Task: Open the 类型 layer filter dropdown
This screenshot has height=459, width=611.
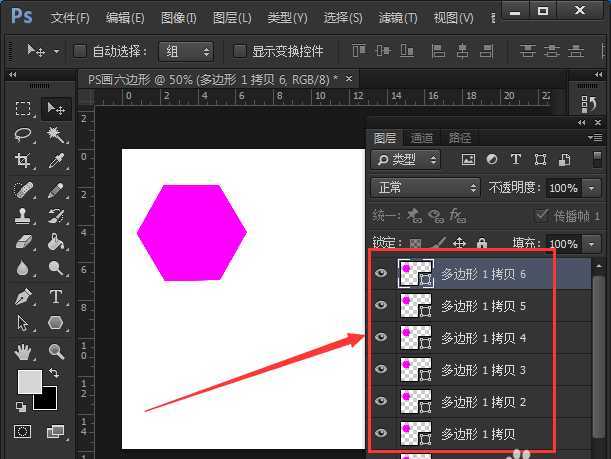Action: click(x=405, y=160)
